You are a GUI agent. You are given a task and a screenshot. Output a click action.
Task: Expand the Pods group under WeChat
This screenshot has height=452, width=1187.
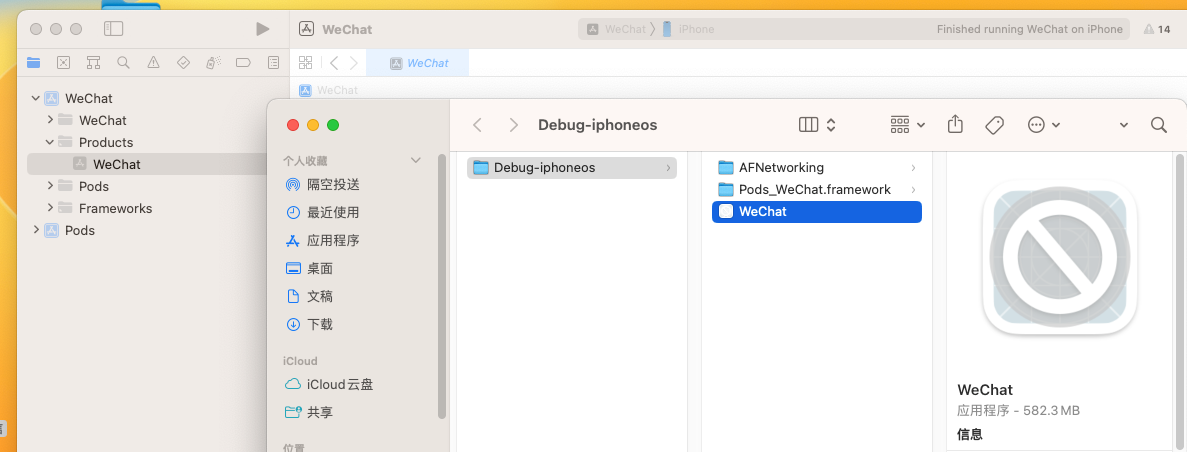click(x=50, y=186)
